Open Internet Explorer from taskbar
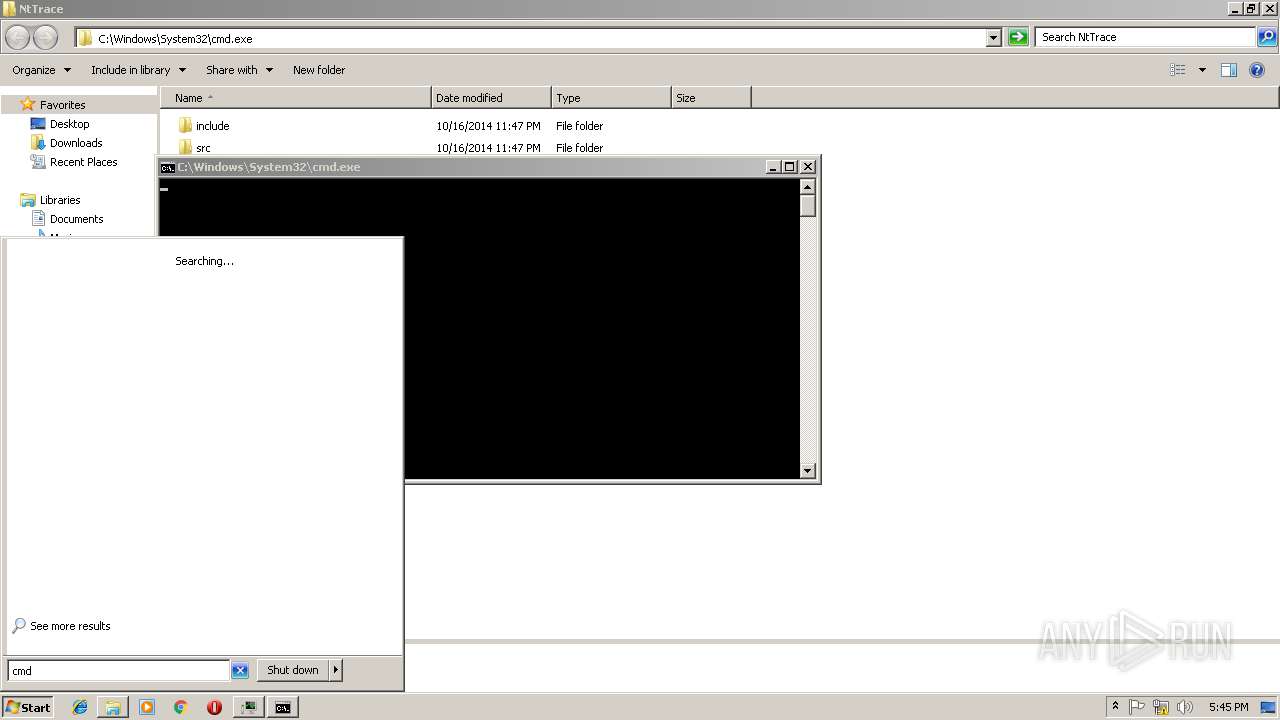 tap(80, 707)
